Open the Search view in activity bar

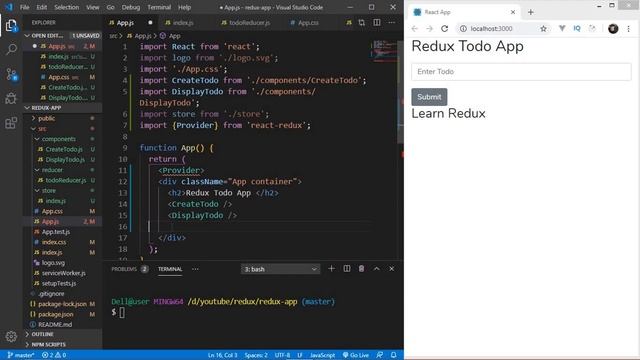pyautogui.click(x=11, y=49)
